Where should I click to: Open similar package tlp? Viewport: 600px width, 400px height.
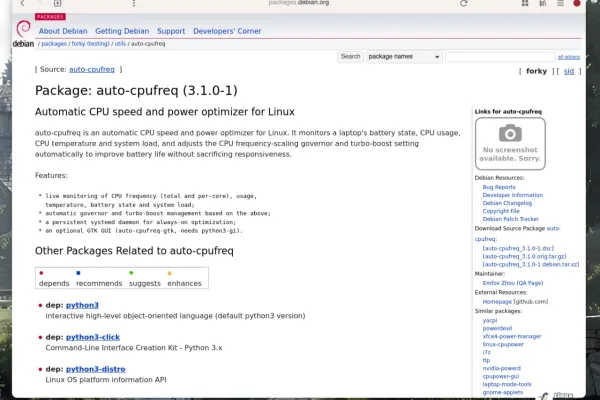[x=486, y=361]
